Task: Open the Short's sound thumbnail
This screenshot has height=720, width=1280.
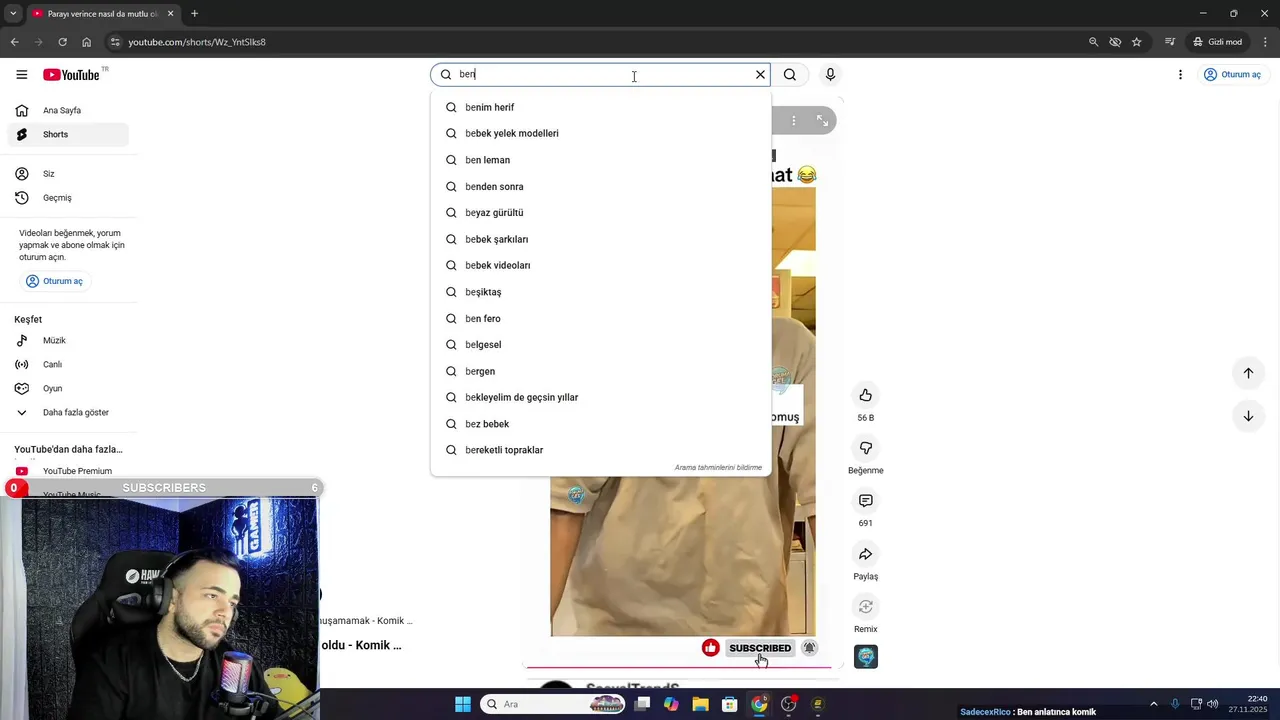Action: pos(866,657)
